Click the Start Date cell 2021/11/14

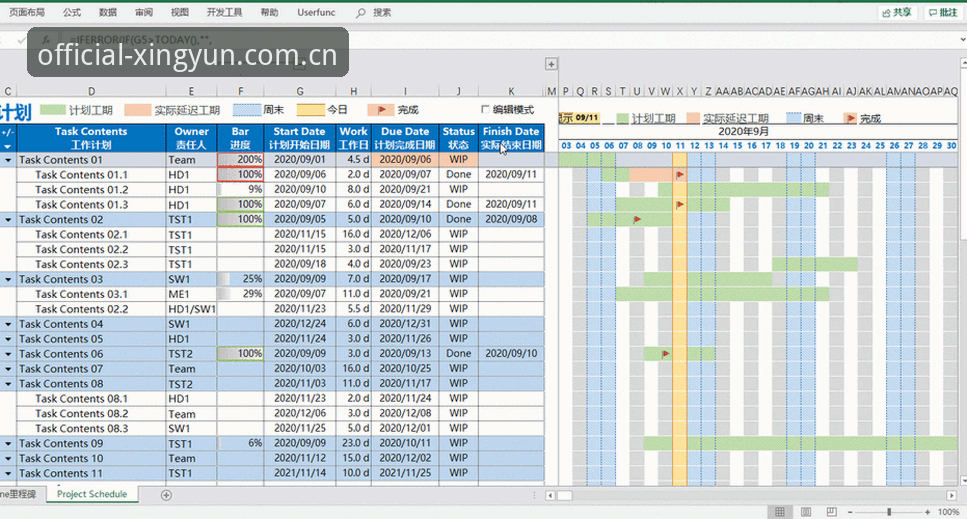(300, 473)
